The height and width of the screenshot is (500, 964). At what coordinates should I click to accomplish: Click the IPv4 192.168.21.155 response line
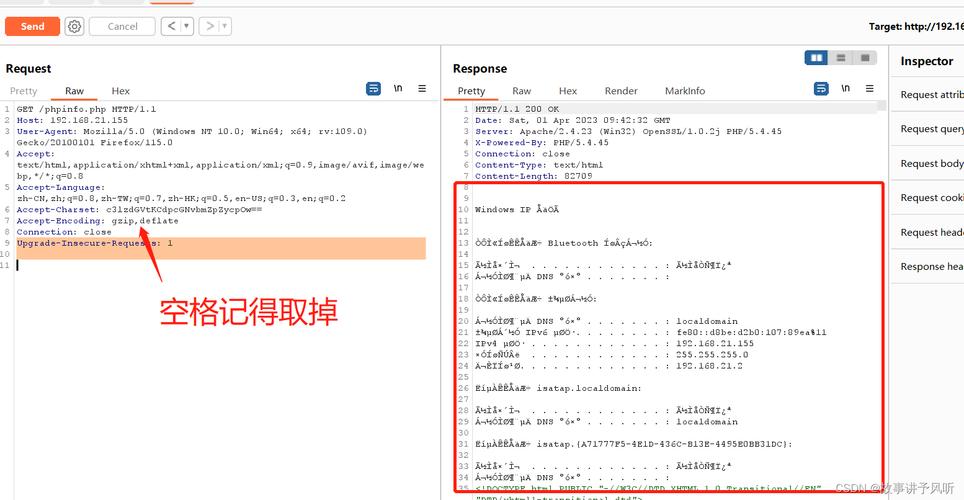pyautogui.click(x=614, y=344)
